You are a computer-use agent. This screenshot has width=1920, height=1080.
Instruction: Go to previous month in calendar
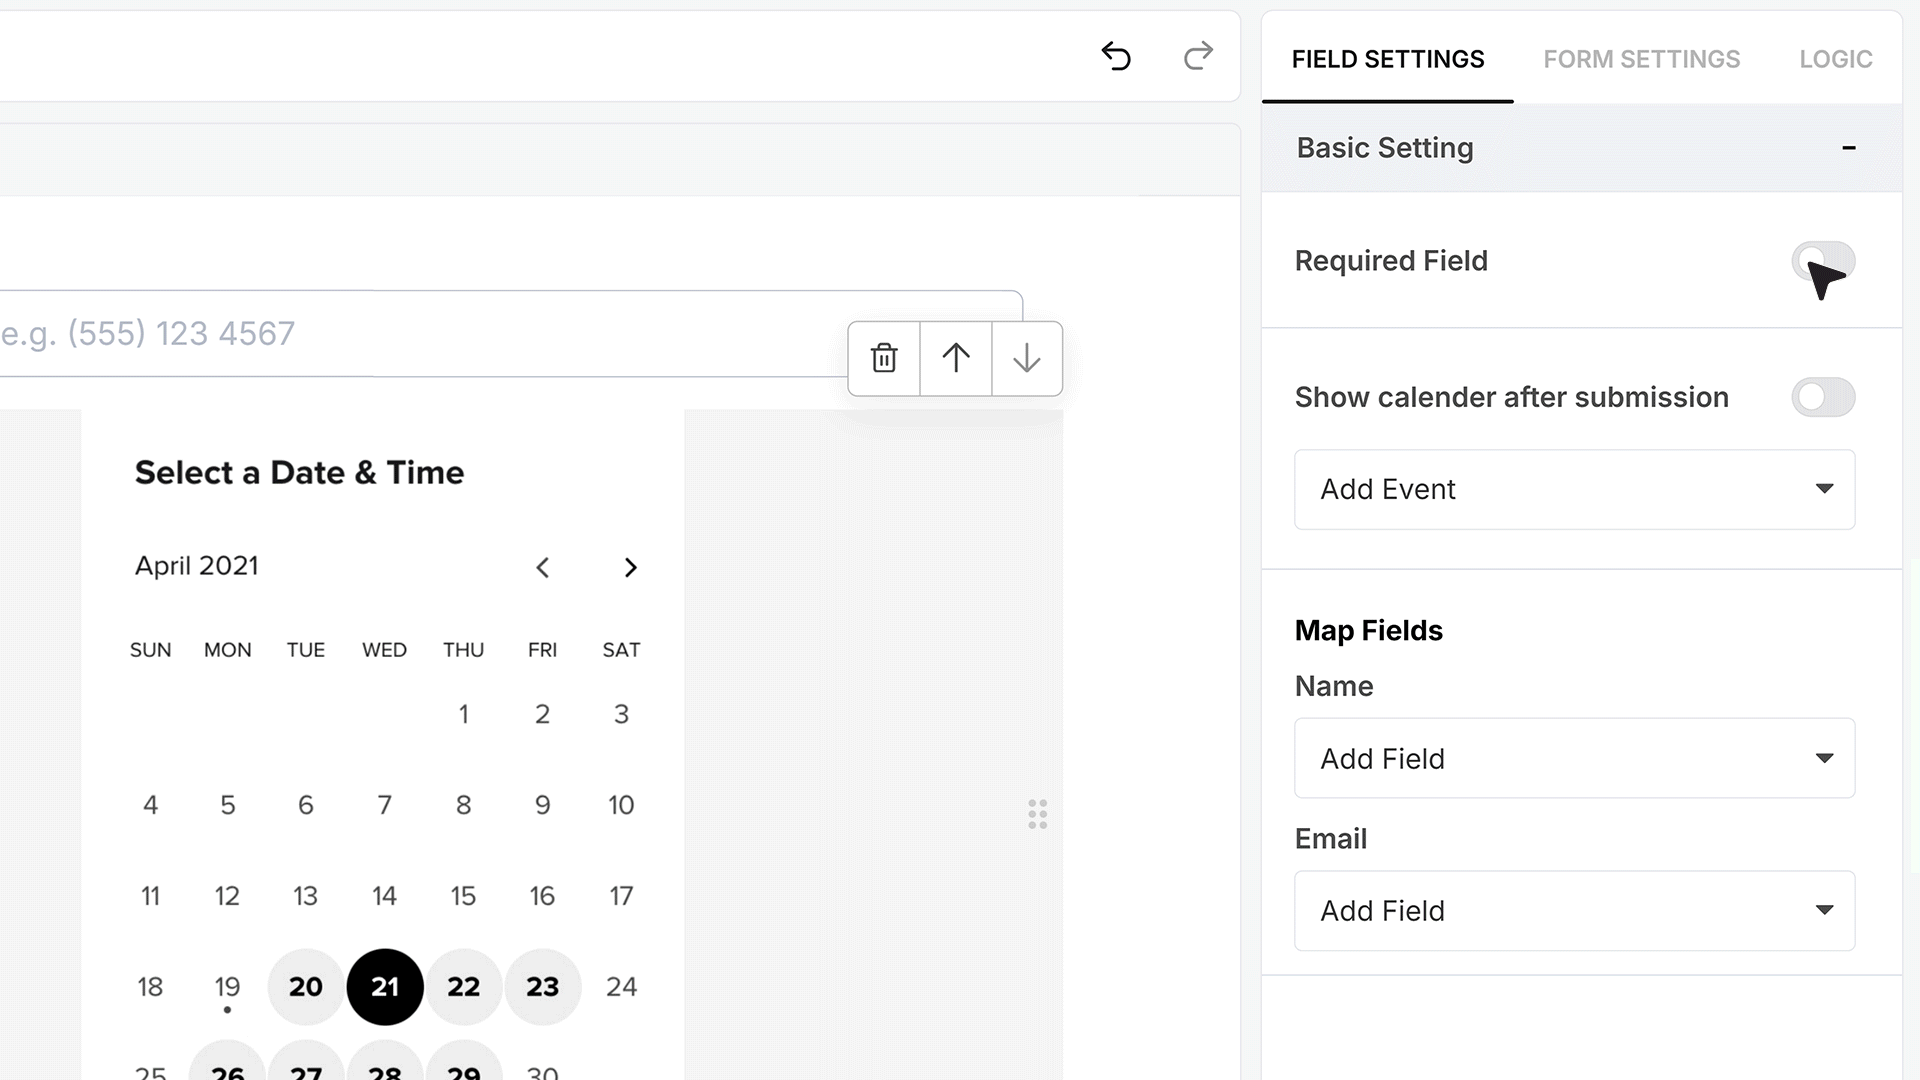(542, 568)
